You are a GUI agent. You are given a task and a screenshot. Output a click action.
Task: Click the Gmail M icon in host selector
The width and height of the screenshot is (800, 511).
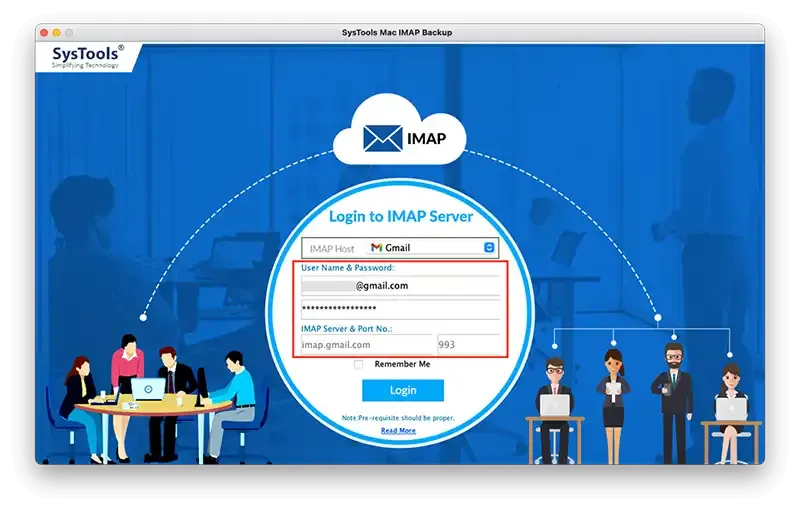[x=377, y=247]
